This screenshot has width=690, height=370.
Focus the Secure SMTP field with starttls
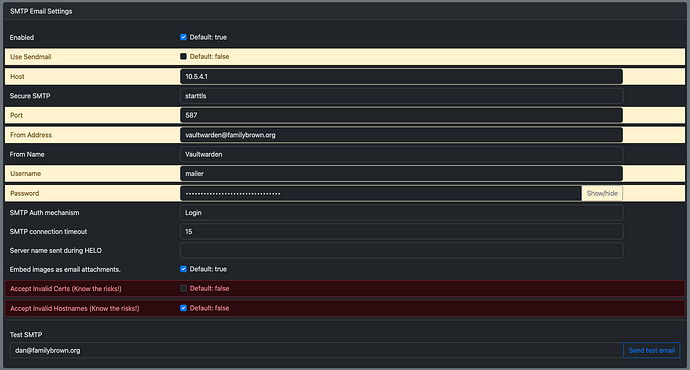tap(401, 96)
